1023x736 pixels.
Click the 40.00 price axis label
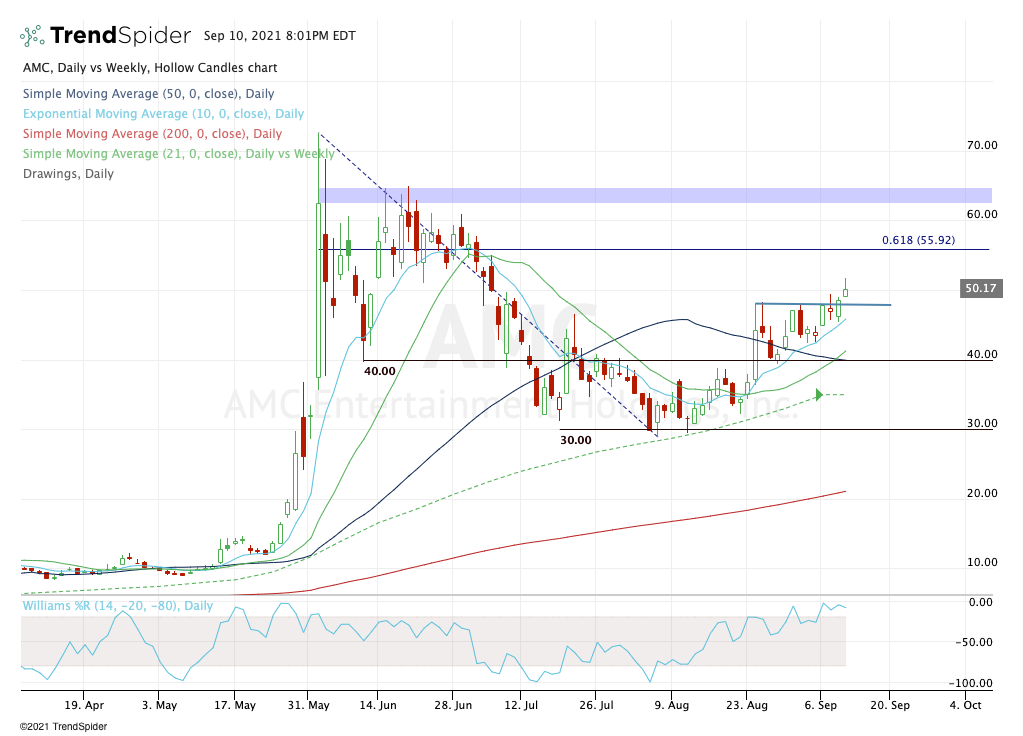[982, 354]
